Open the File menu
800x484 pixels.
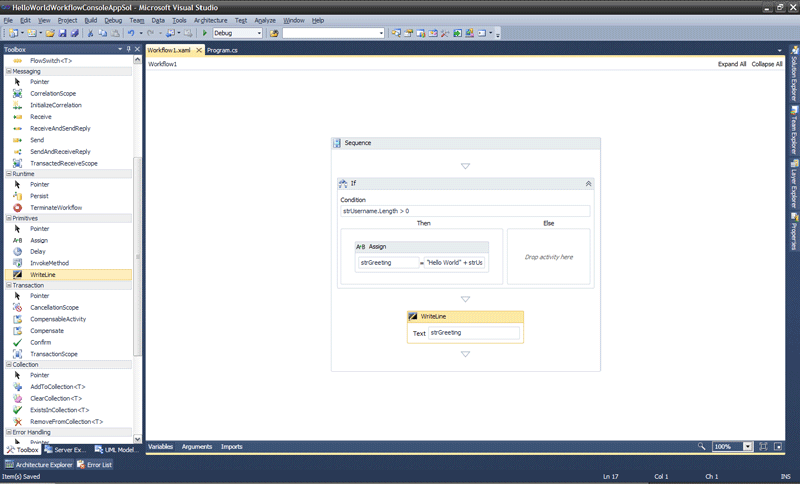pos(8,20)
